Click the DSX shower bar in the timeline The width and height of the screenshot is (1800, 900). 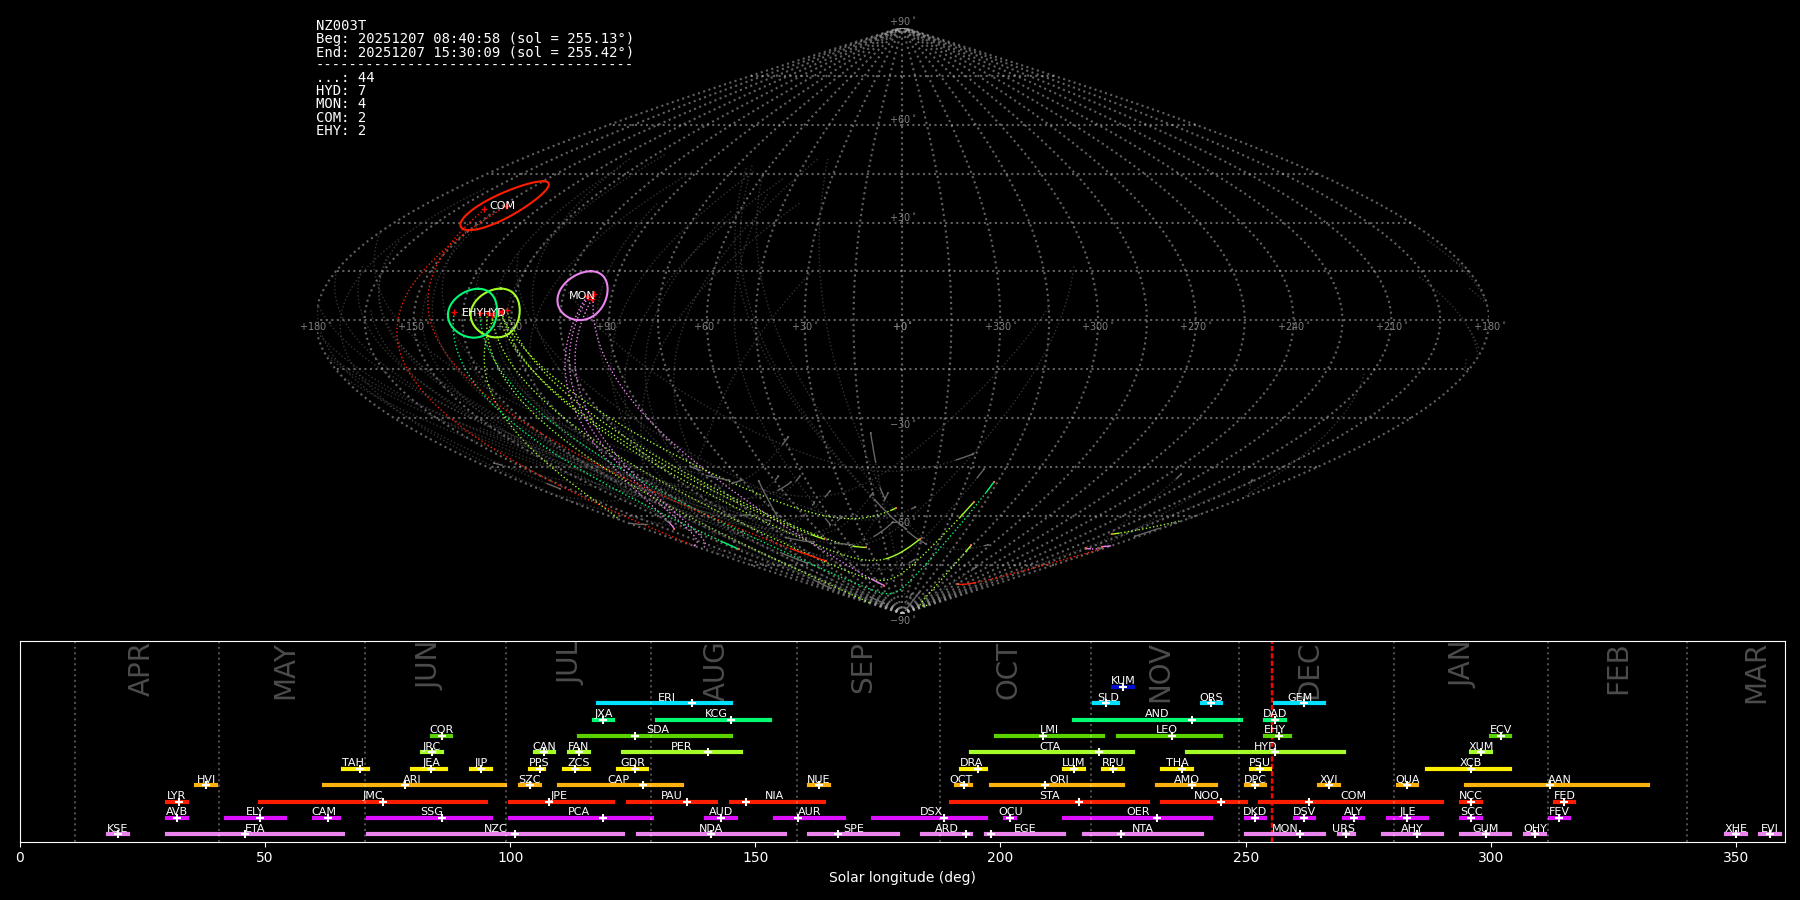pyautogui.click(x=929, y=818)
